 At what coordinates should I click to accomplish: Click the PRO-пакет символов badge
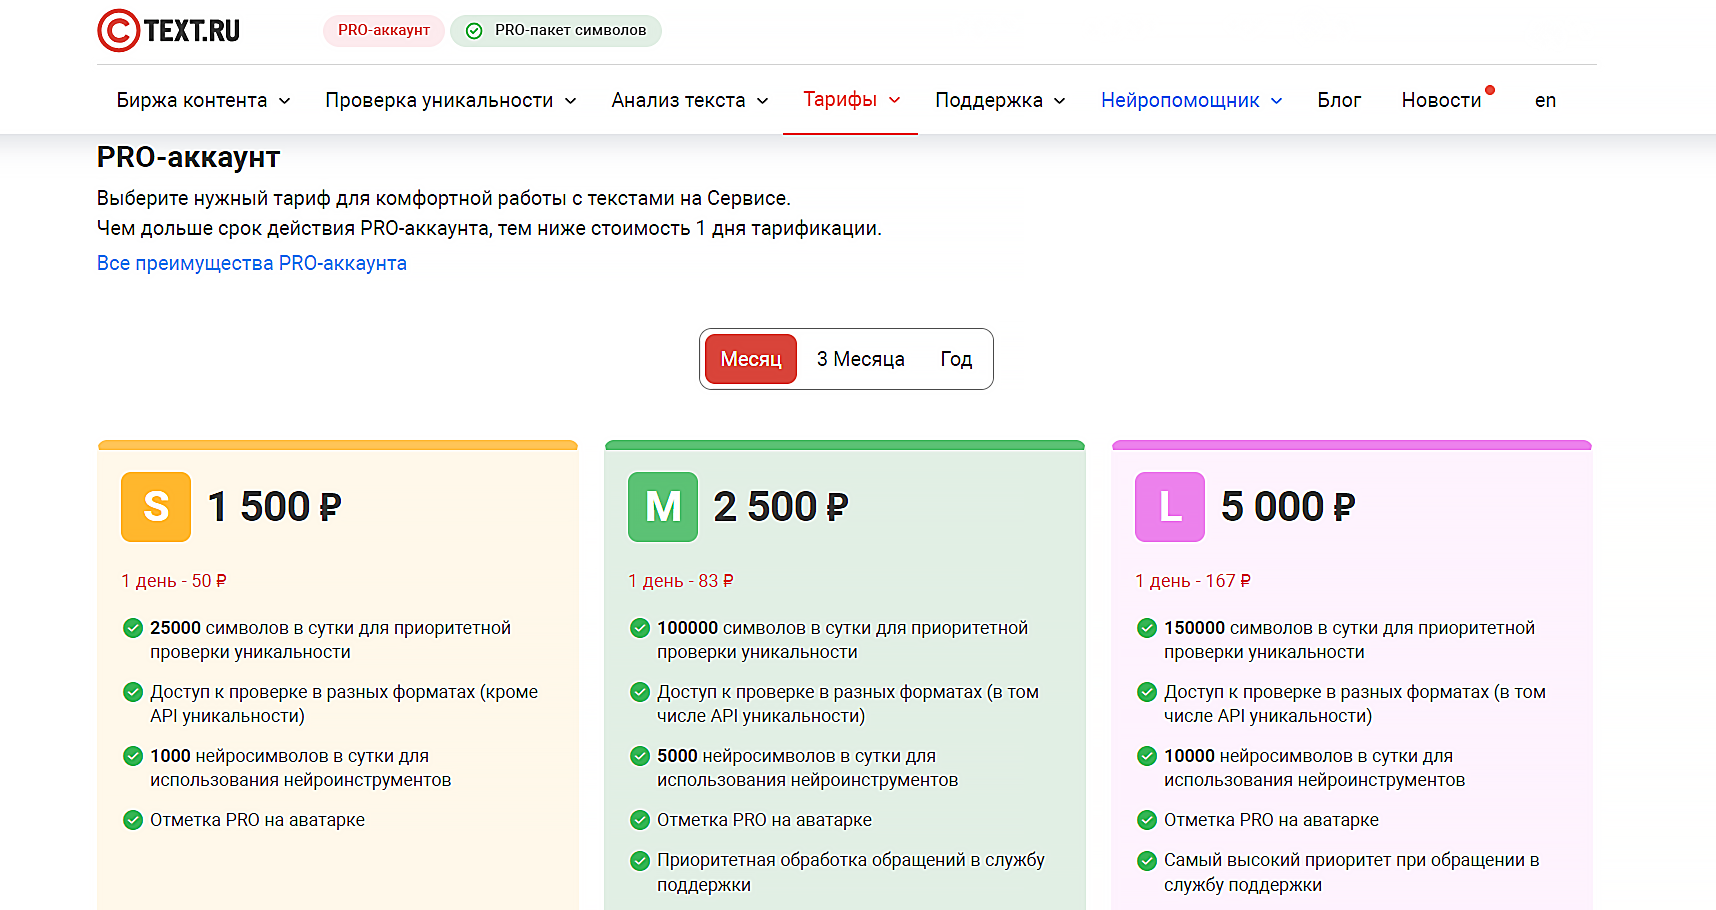click(x=556, y=30)
